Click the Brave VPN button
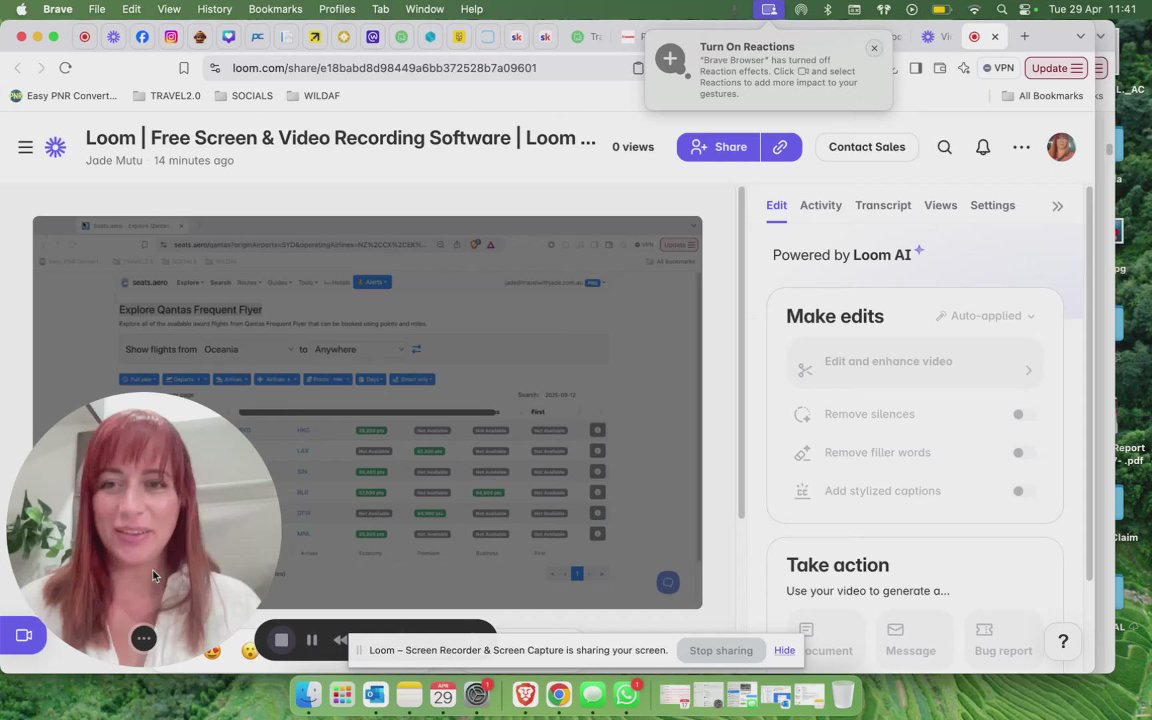This screenshot has height=720, width=1152. pos(998,68)
